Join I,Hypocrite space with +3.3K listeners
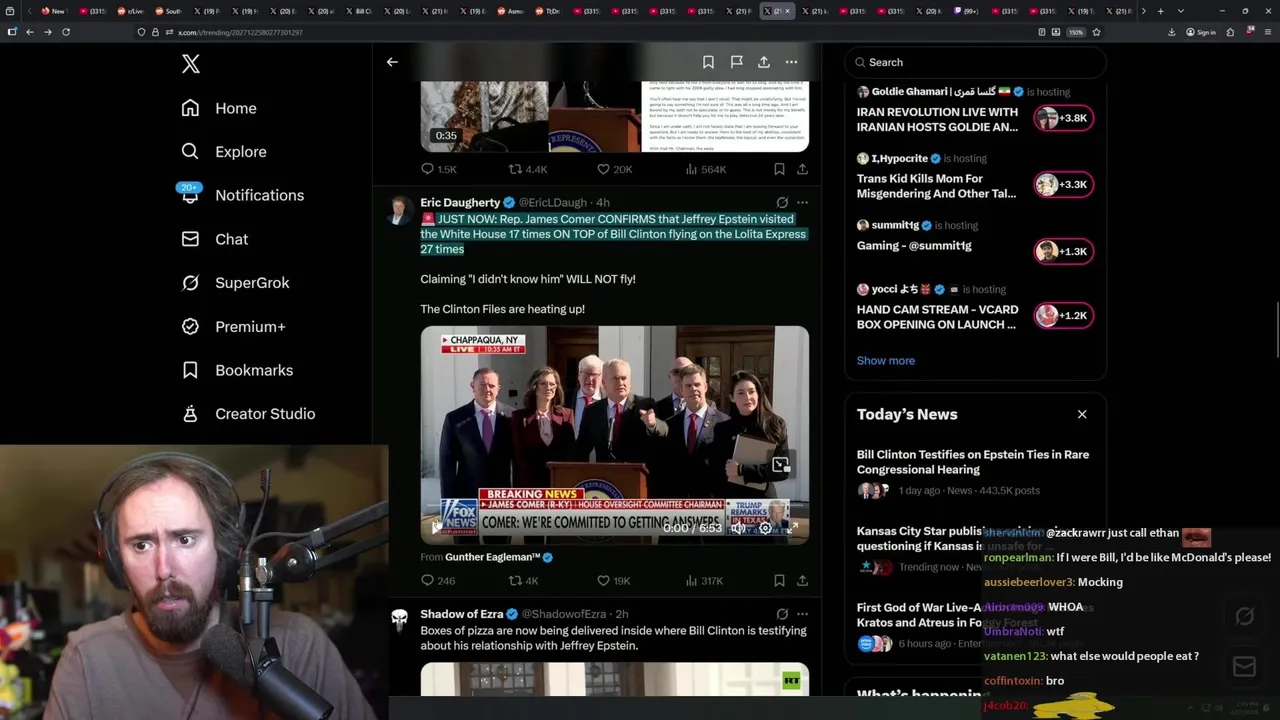Viewport: 1280px width, 720px height. pos(1063,184)
